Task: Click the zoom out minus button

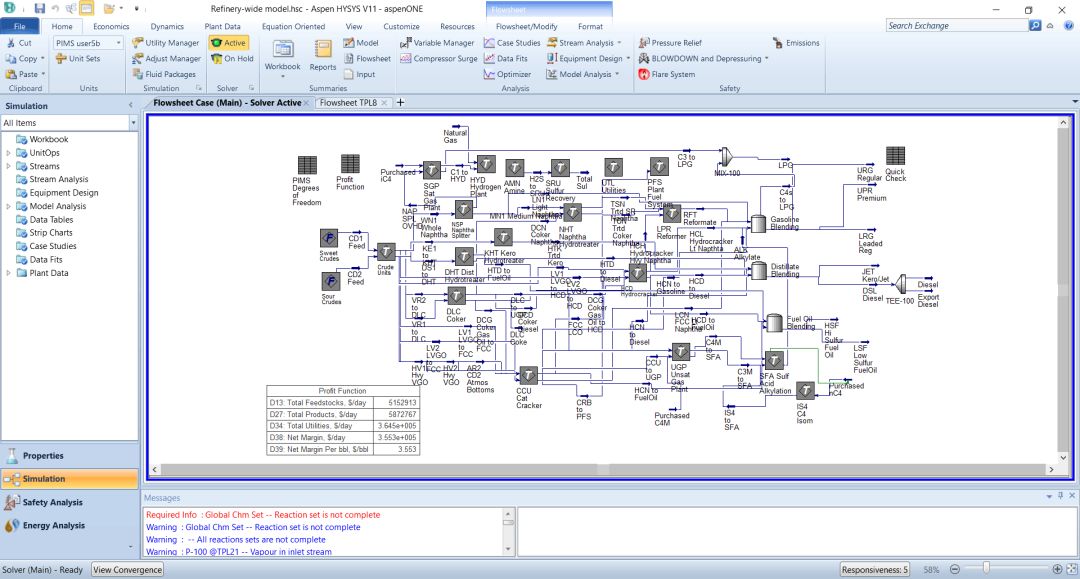Action: click(955, 569)
